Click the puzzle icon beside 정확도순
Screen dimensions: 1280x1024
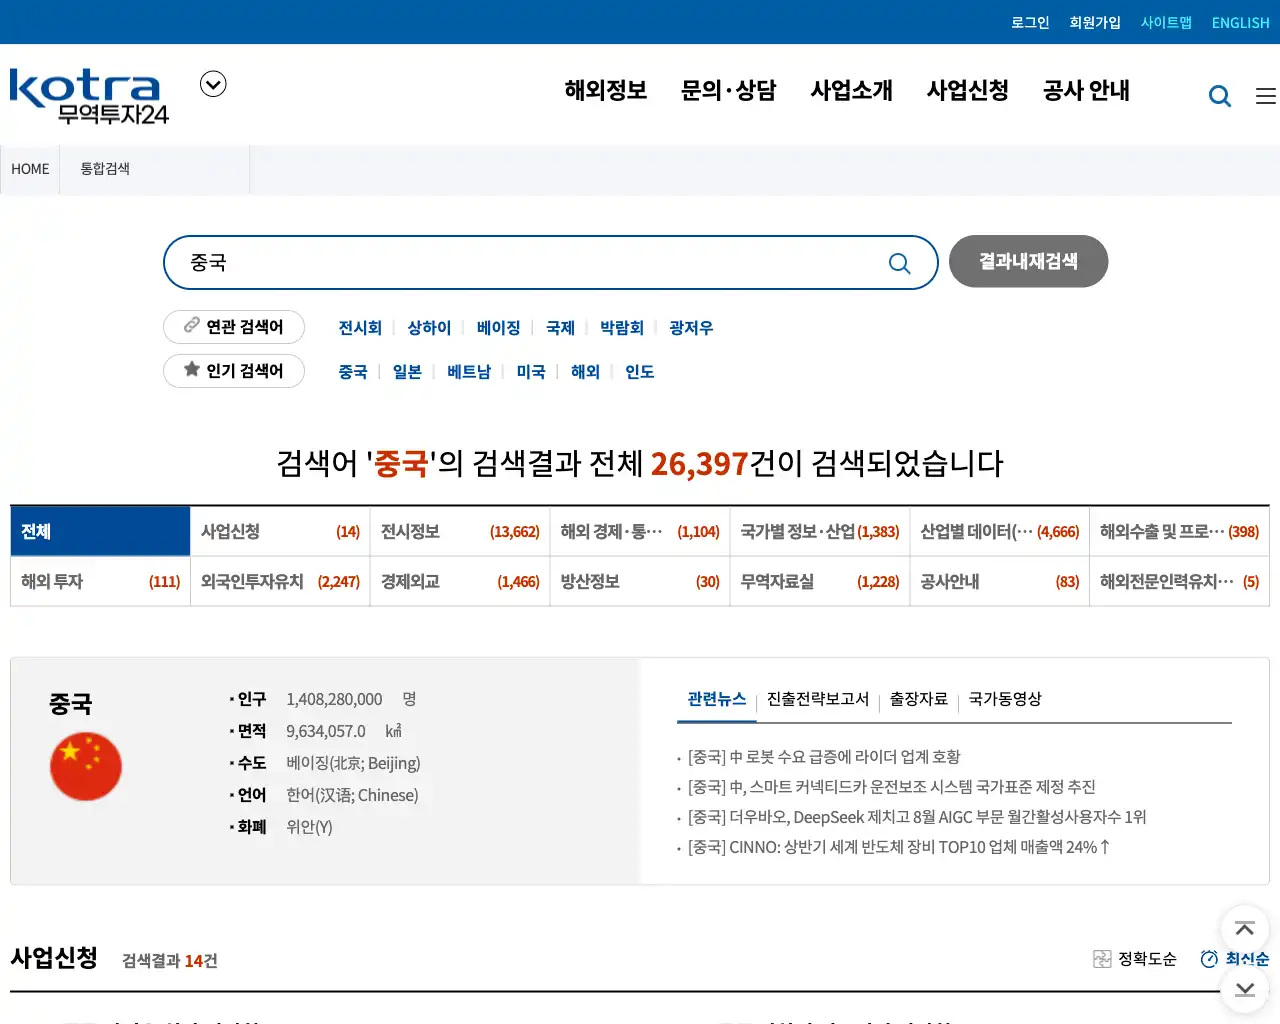tap(1102, 958)
